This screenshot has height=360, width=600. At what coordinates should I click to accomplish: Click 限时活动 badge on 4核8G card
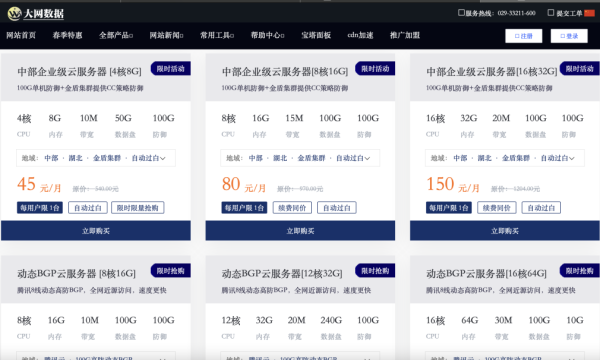click(x=171, y=69)
